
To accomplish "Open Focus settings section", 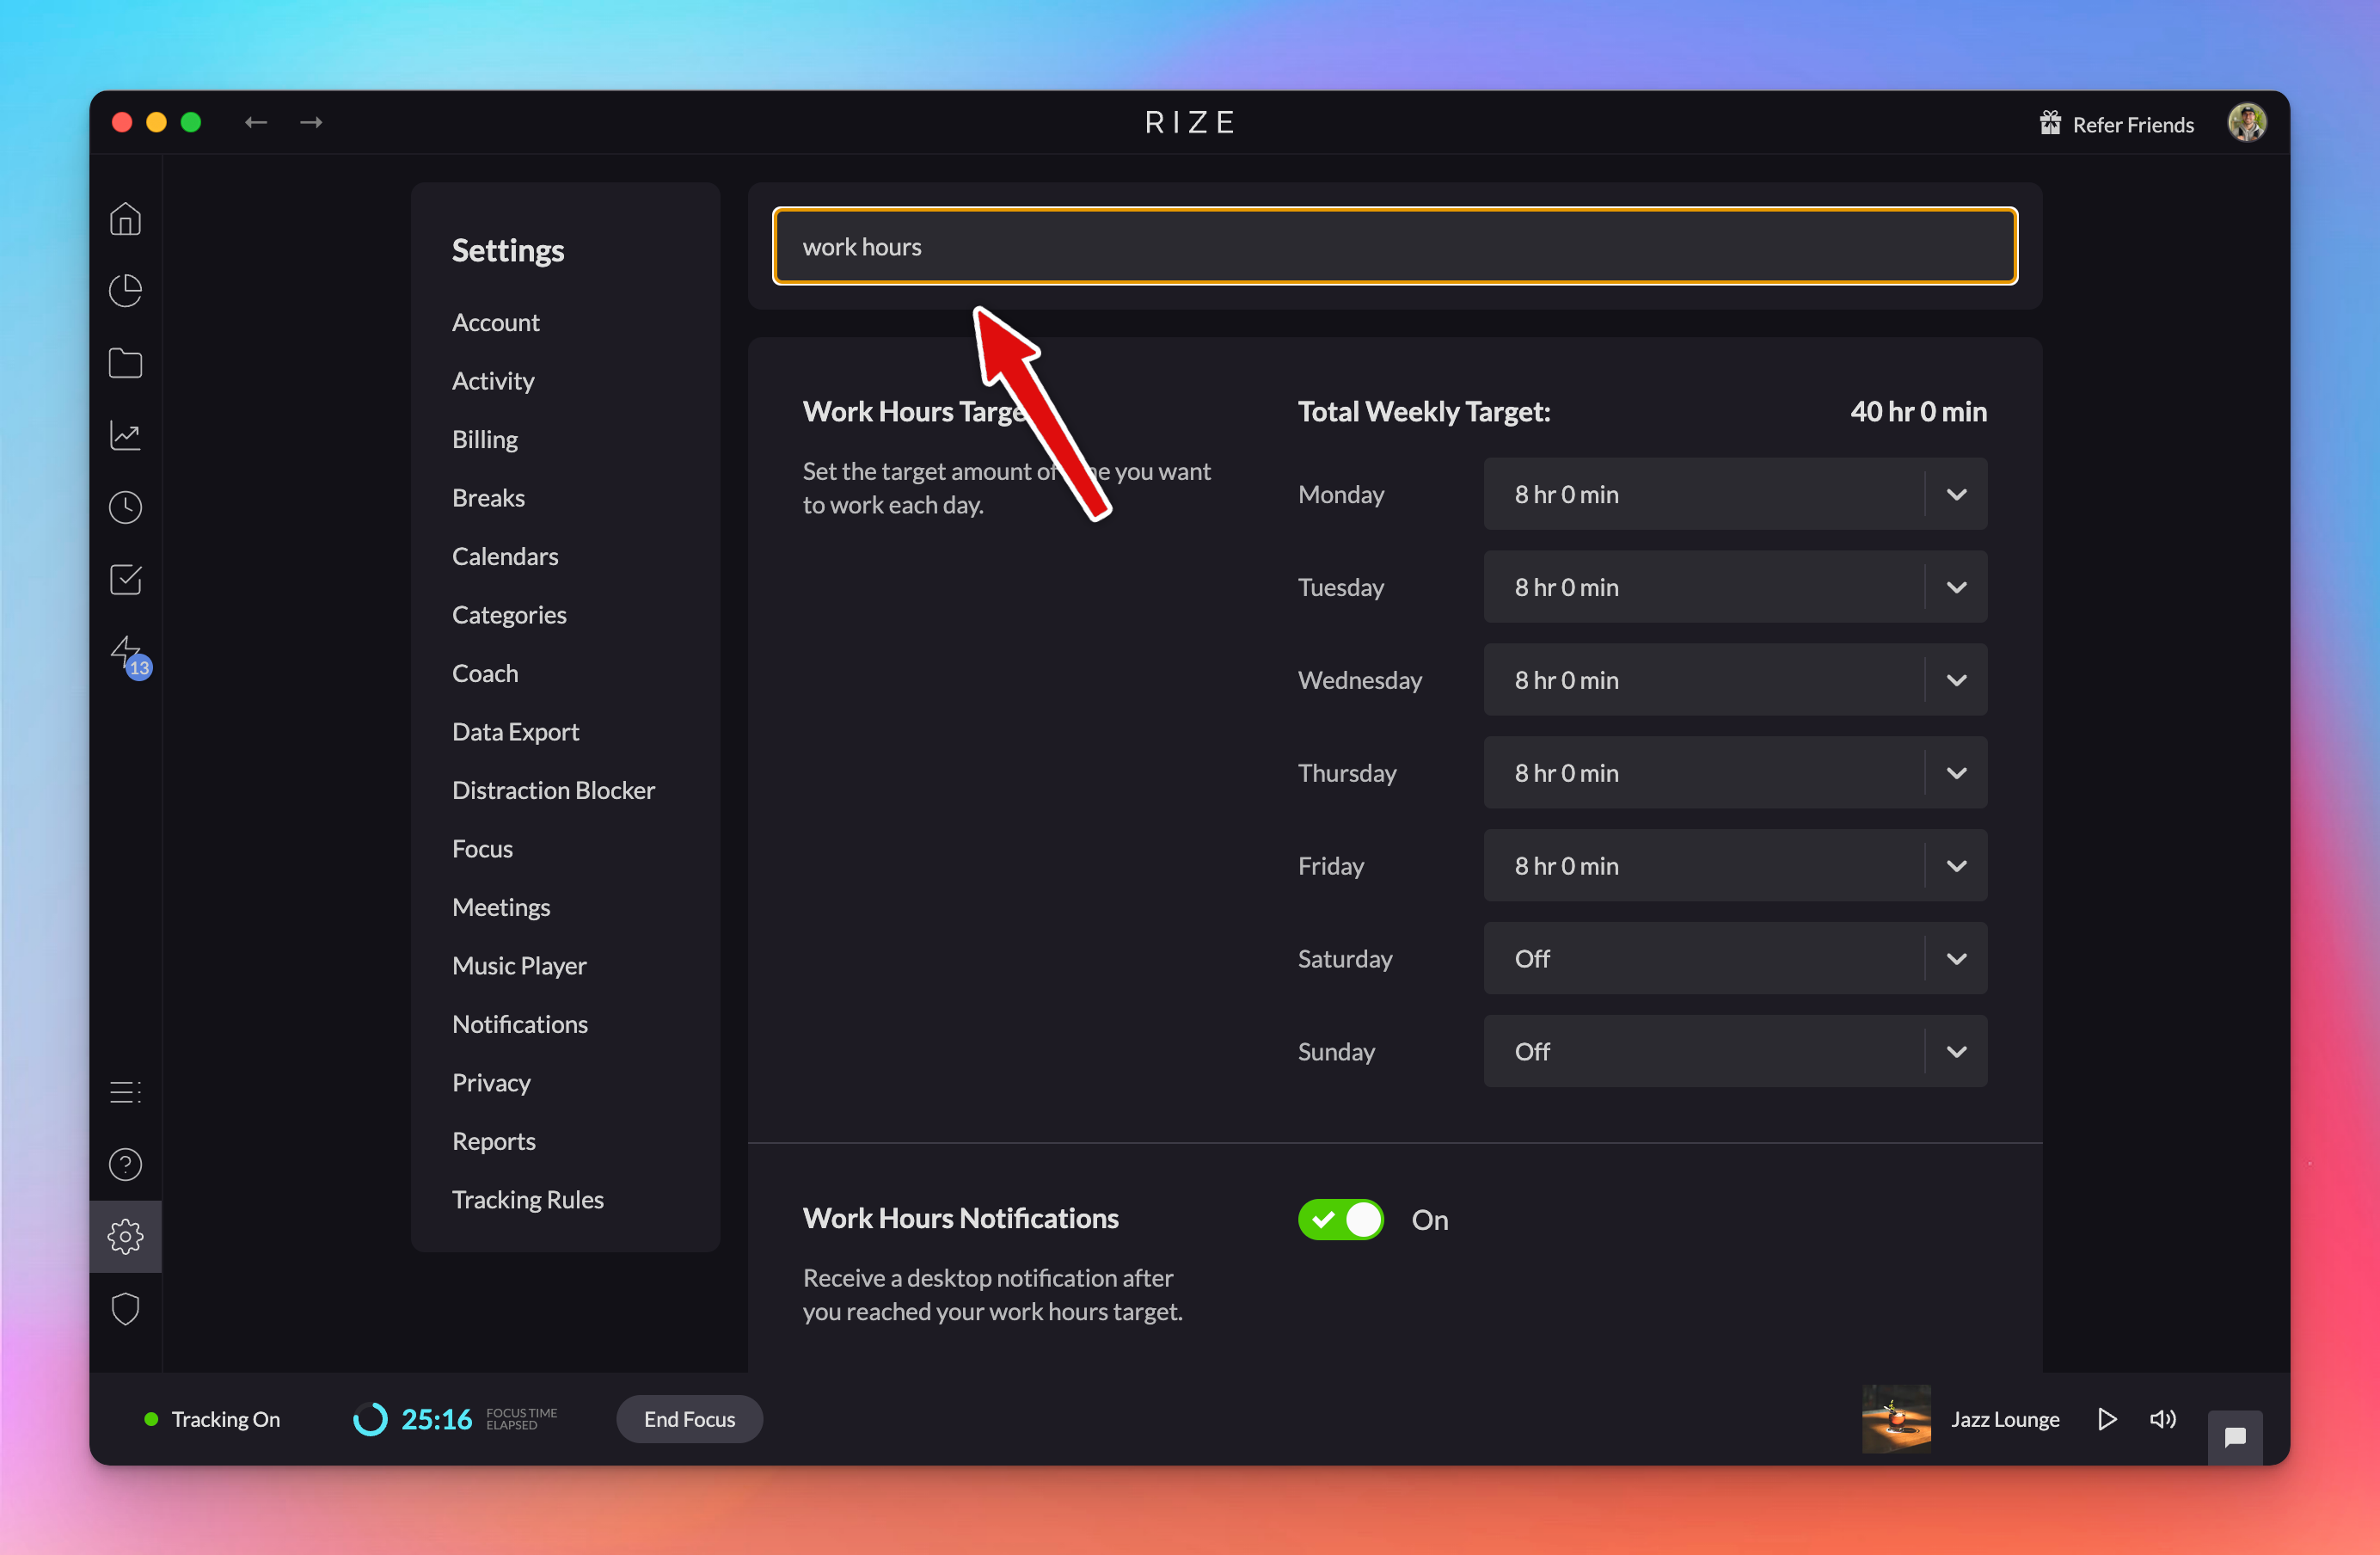I will (x=482, y=849).
